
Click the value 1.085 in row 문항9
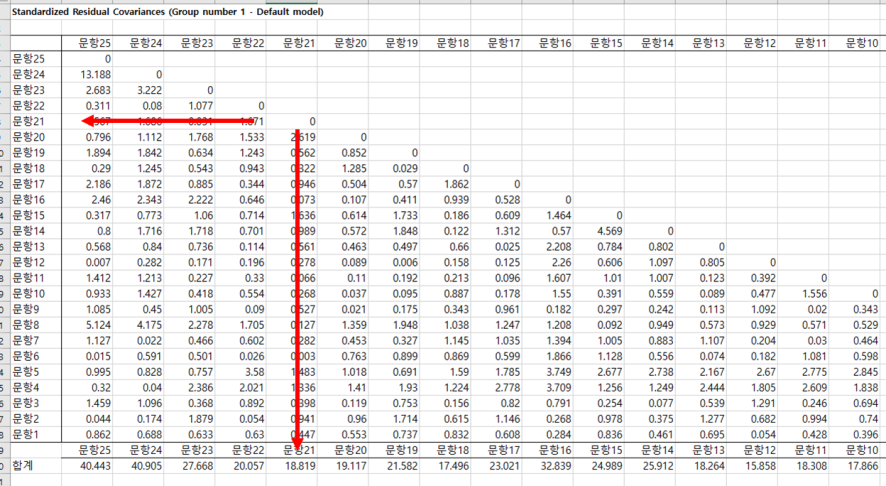point(98,310)
